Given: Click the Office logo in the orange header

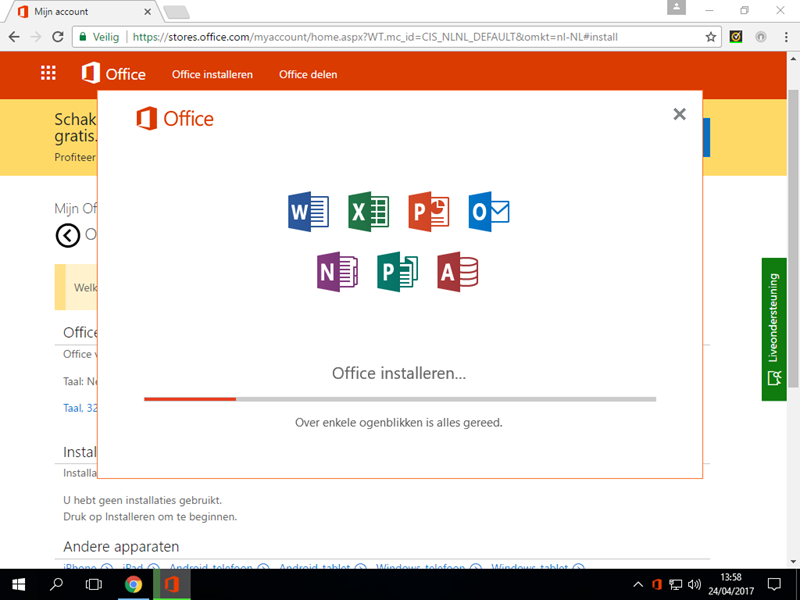Looking at the screenshot, I should click(x=113, y=73).
